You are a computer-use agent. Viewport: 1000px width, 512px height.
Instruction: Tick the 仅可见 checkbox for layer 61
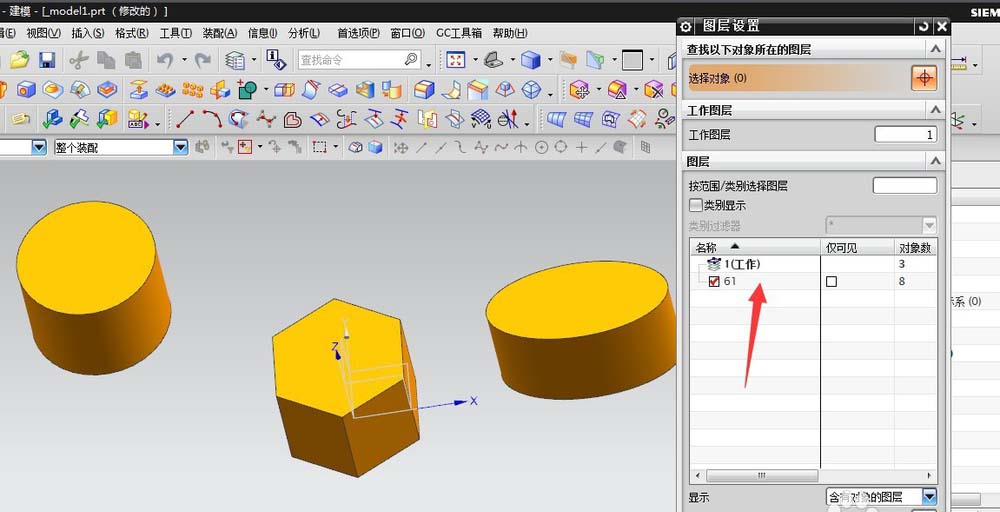(831, 281)
